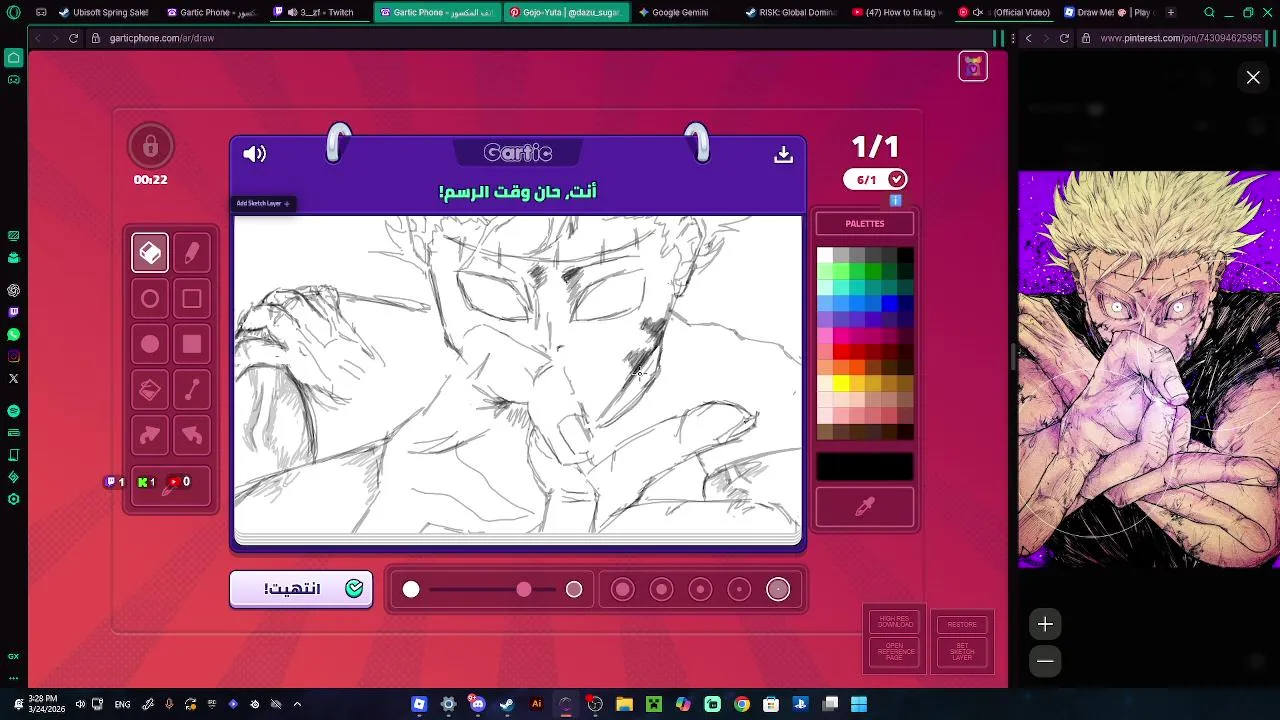Open a new browser tab
This screenshot has width=1280, height=720.
click(x=1171, y=12)
